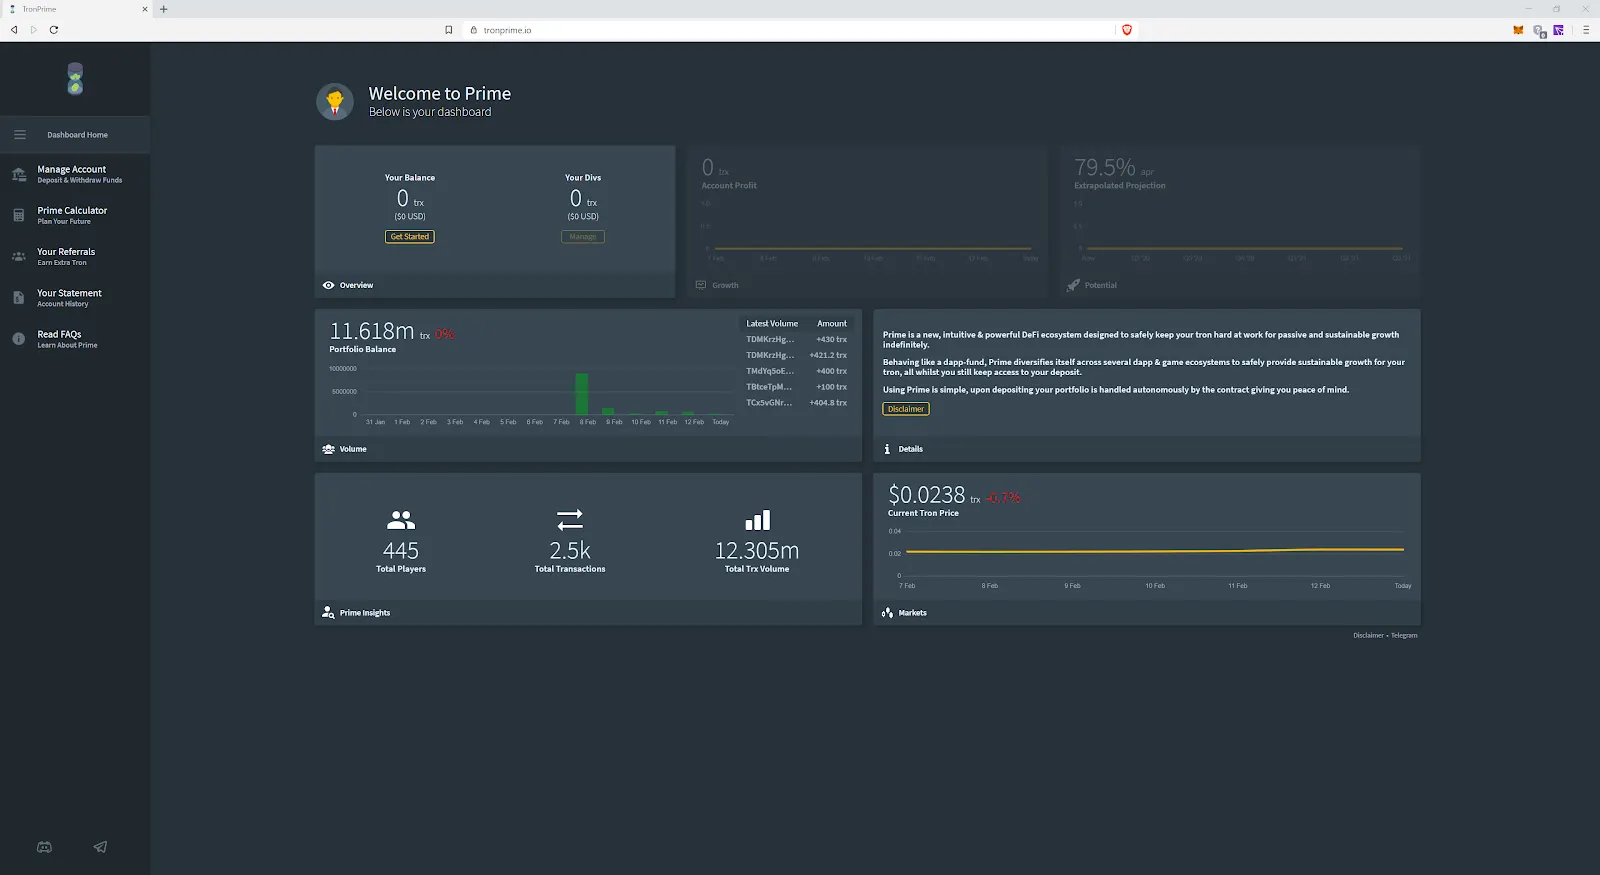
Task: Toggle the hamburger menu beside Dashboard Home
Action: pyautogui.click(x=20, y=134)
